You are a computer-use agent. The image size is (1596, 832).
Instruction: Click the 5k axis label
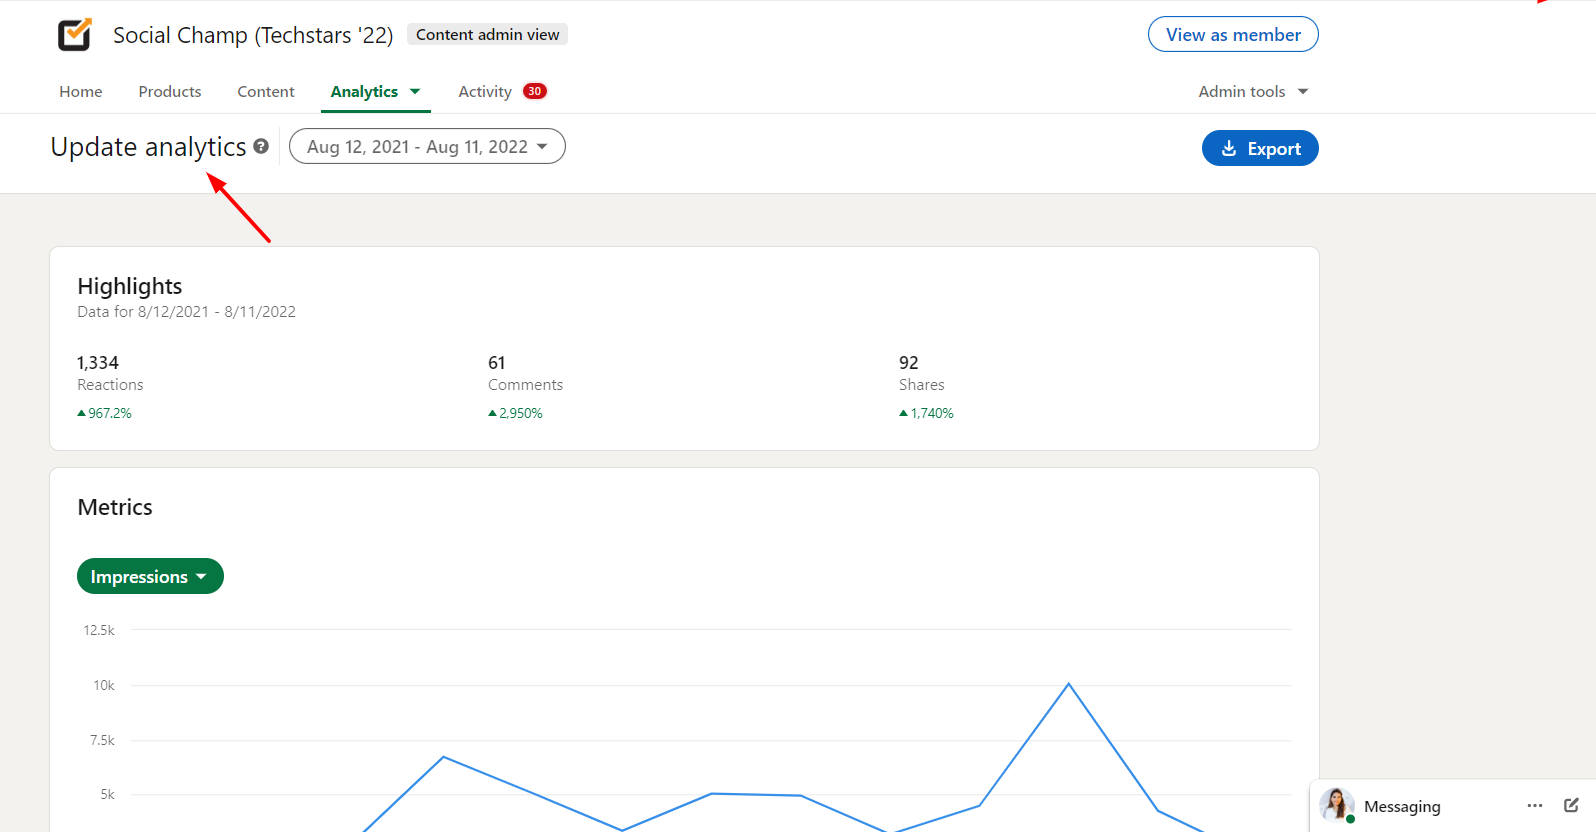point(107,794)
